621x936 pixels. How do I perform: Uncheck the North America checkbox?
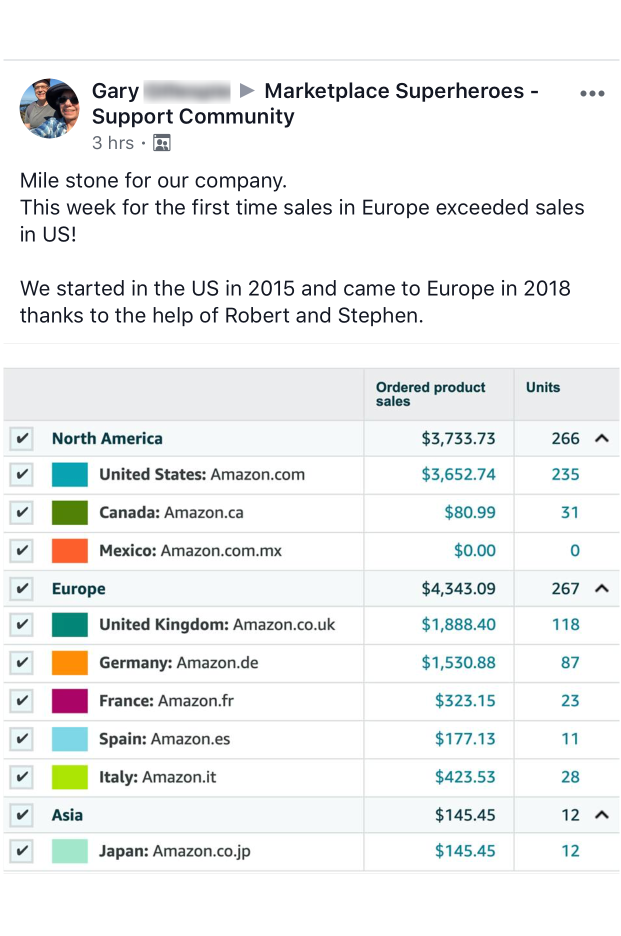click(22, 438)
